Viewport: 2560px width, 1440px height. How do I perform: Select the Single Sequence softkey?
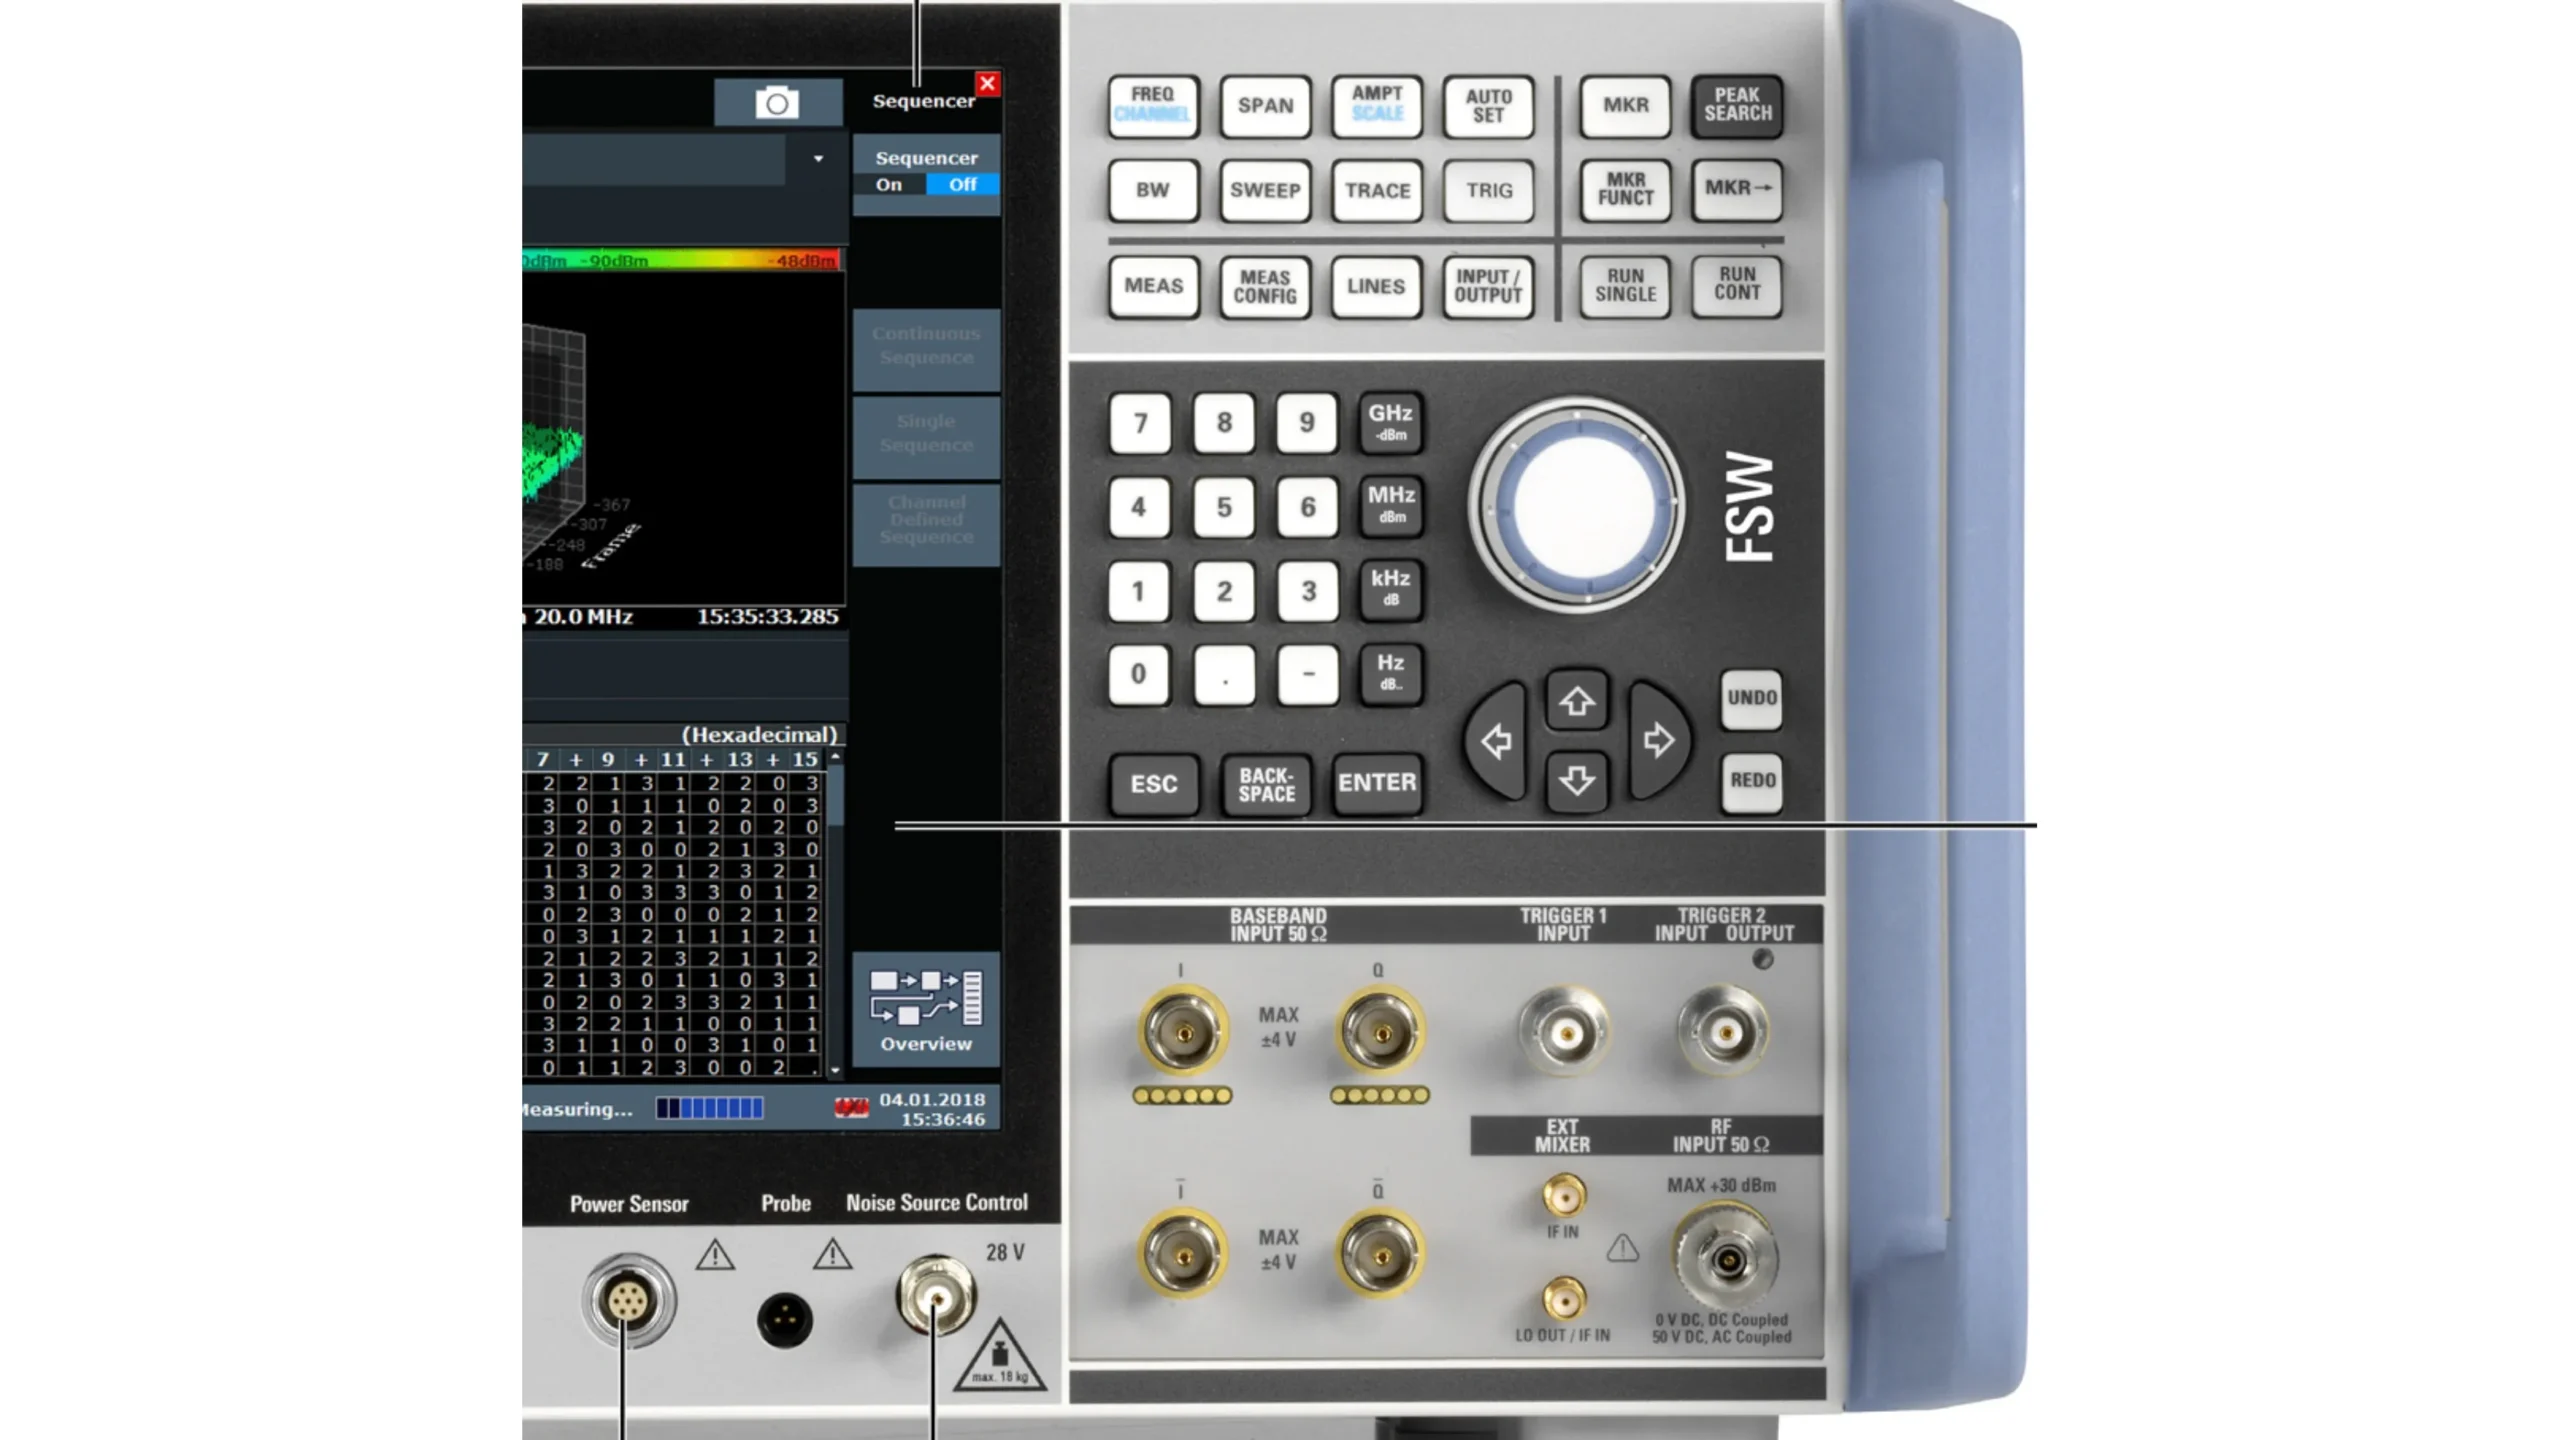(925, 434)
